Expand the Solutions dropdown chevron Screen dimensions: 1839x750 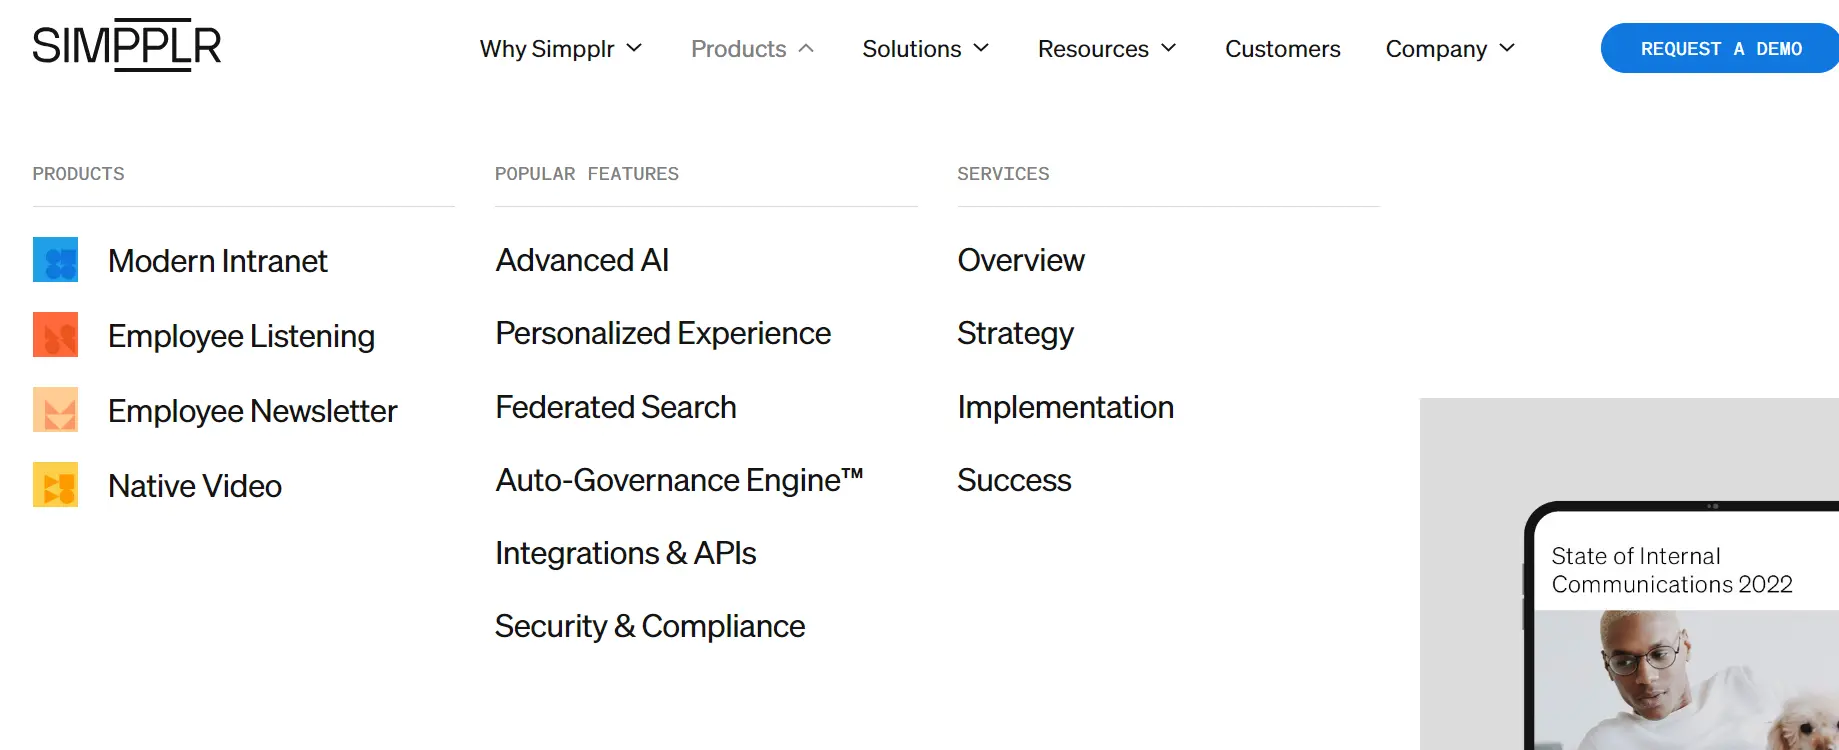point(981,48)
